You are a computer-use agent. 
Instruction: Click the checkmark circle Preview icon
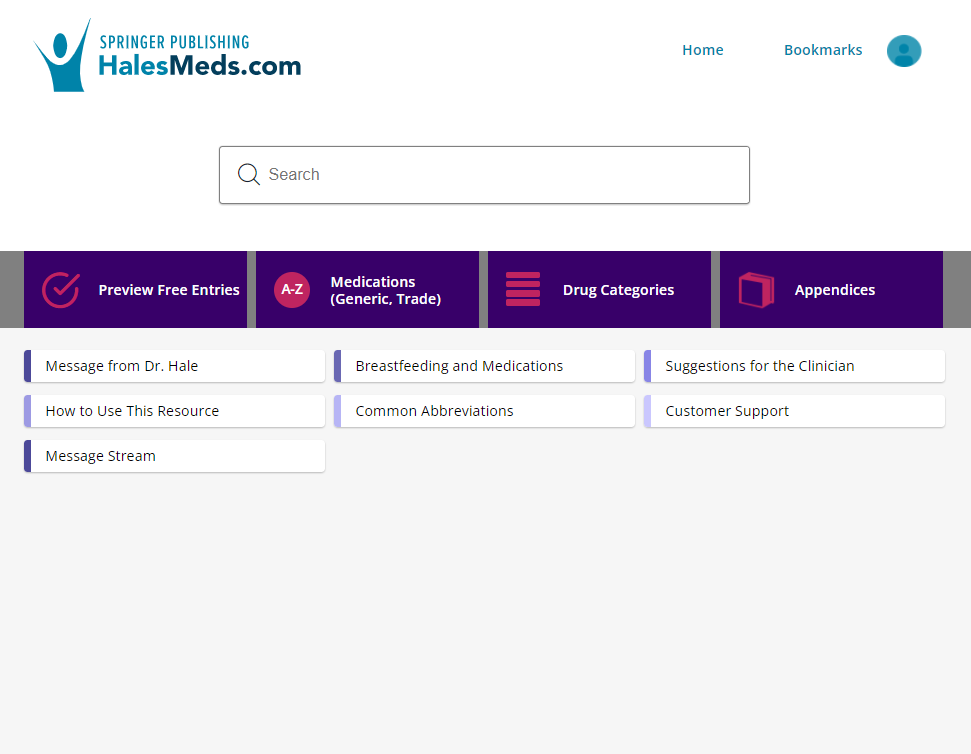tap(61, 290)
